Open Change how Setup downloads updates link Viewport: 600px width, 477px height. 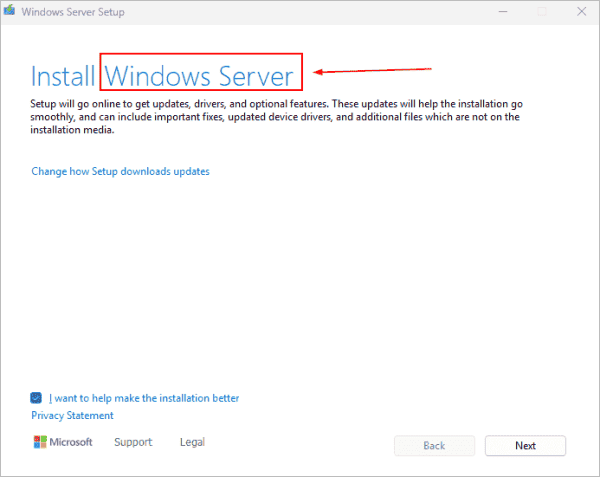coord(120,171)
